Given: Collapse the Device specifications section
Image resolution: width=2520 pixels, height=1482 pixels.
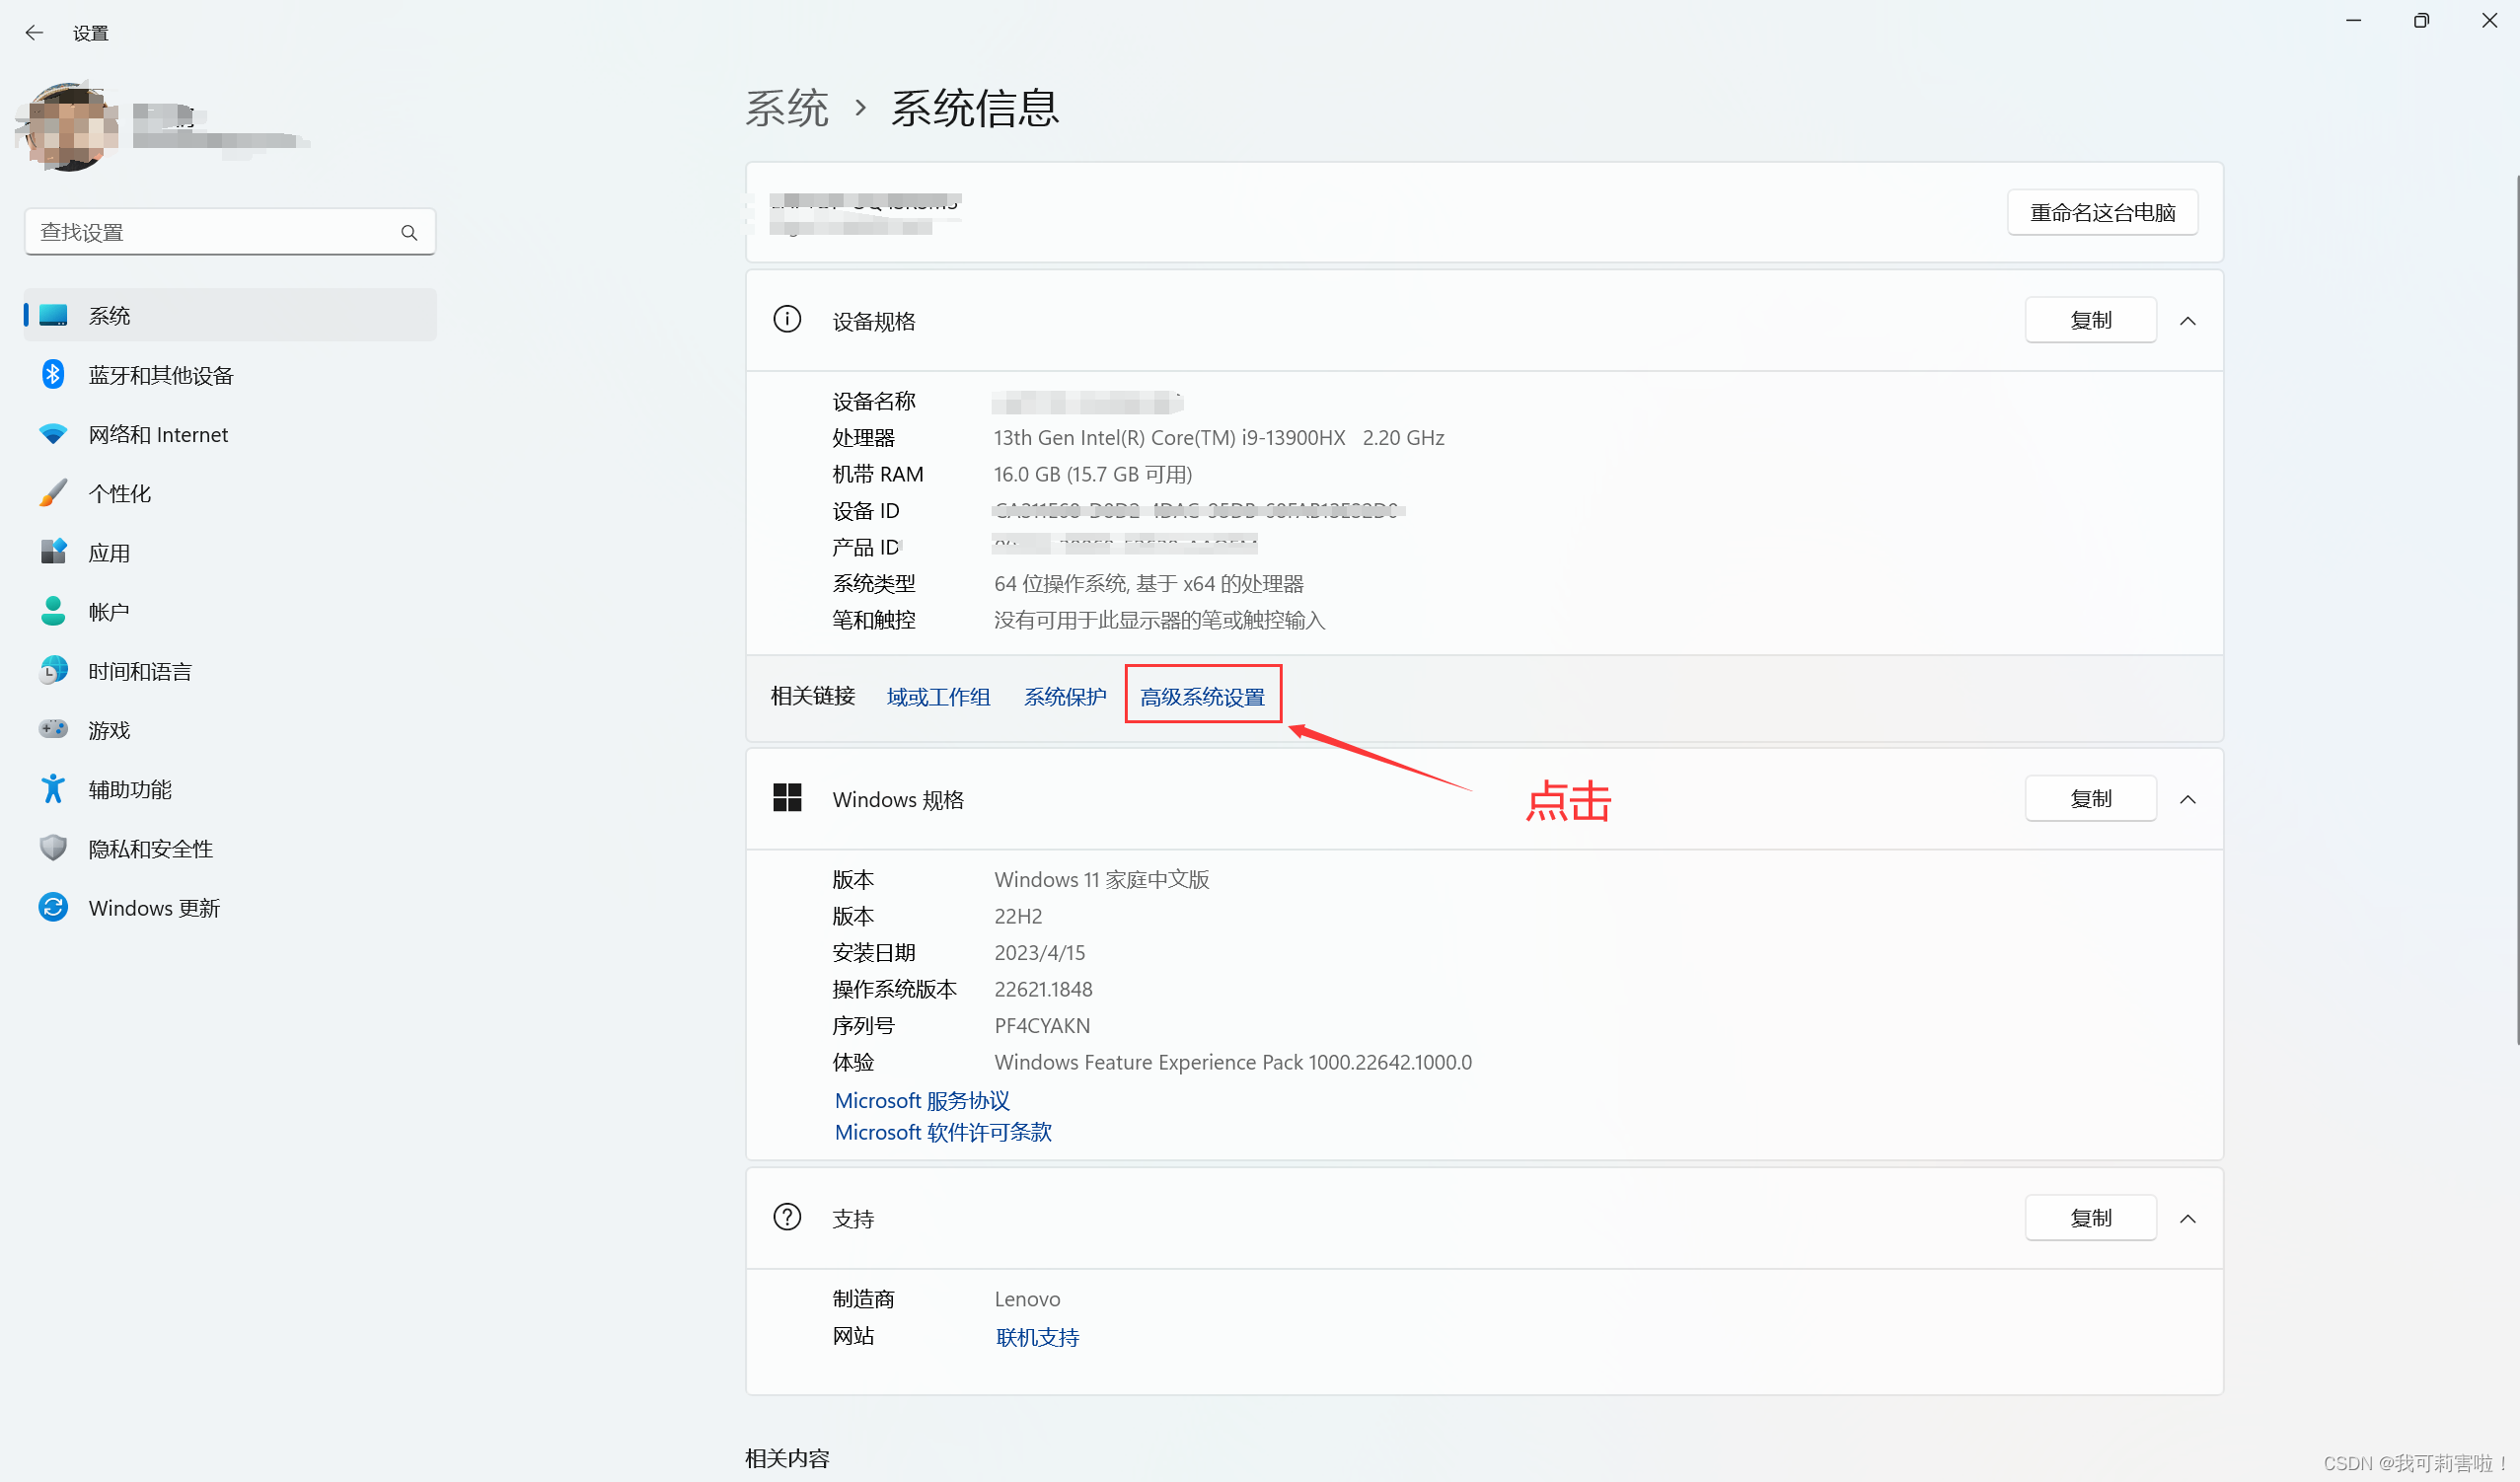Looking at the screenshot, I should pyautogui.click(x=2187, y=321).
